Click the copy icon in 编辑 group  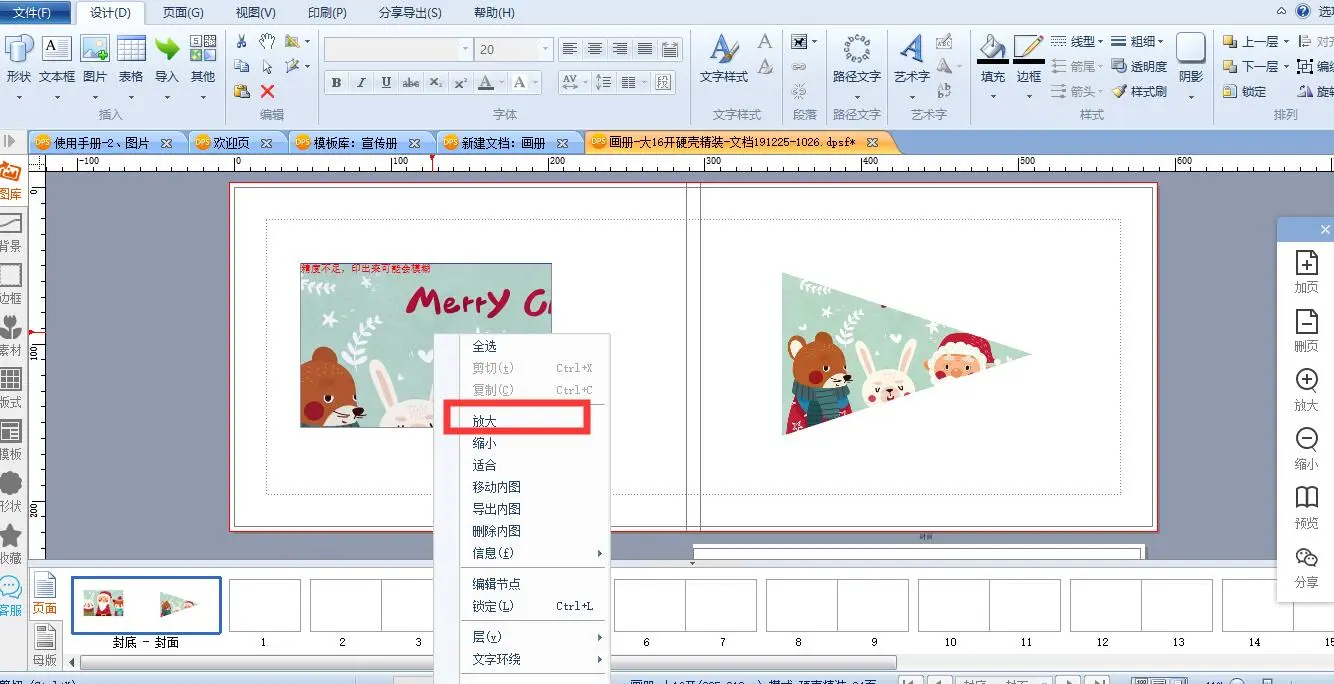click(x=241, y=66)
